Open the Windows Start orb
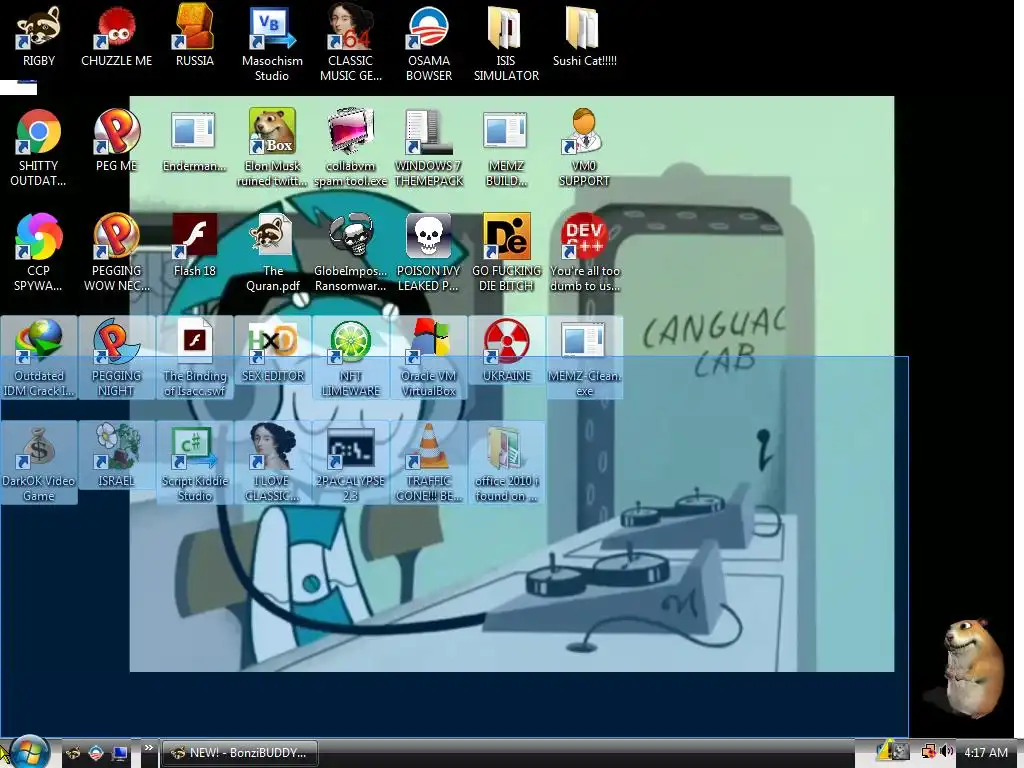This screenshot has width=1024, height=768. click(29, 752)
